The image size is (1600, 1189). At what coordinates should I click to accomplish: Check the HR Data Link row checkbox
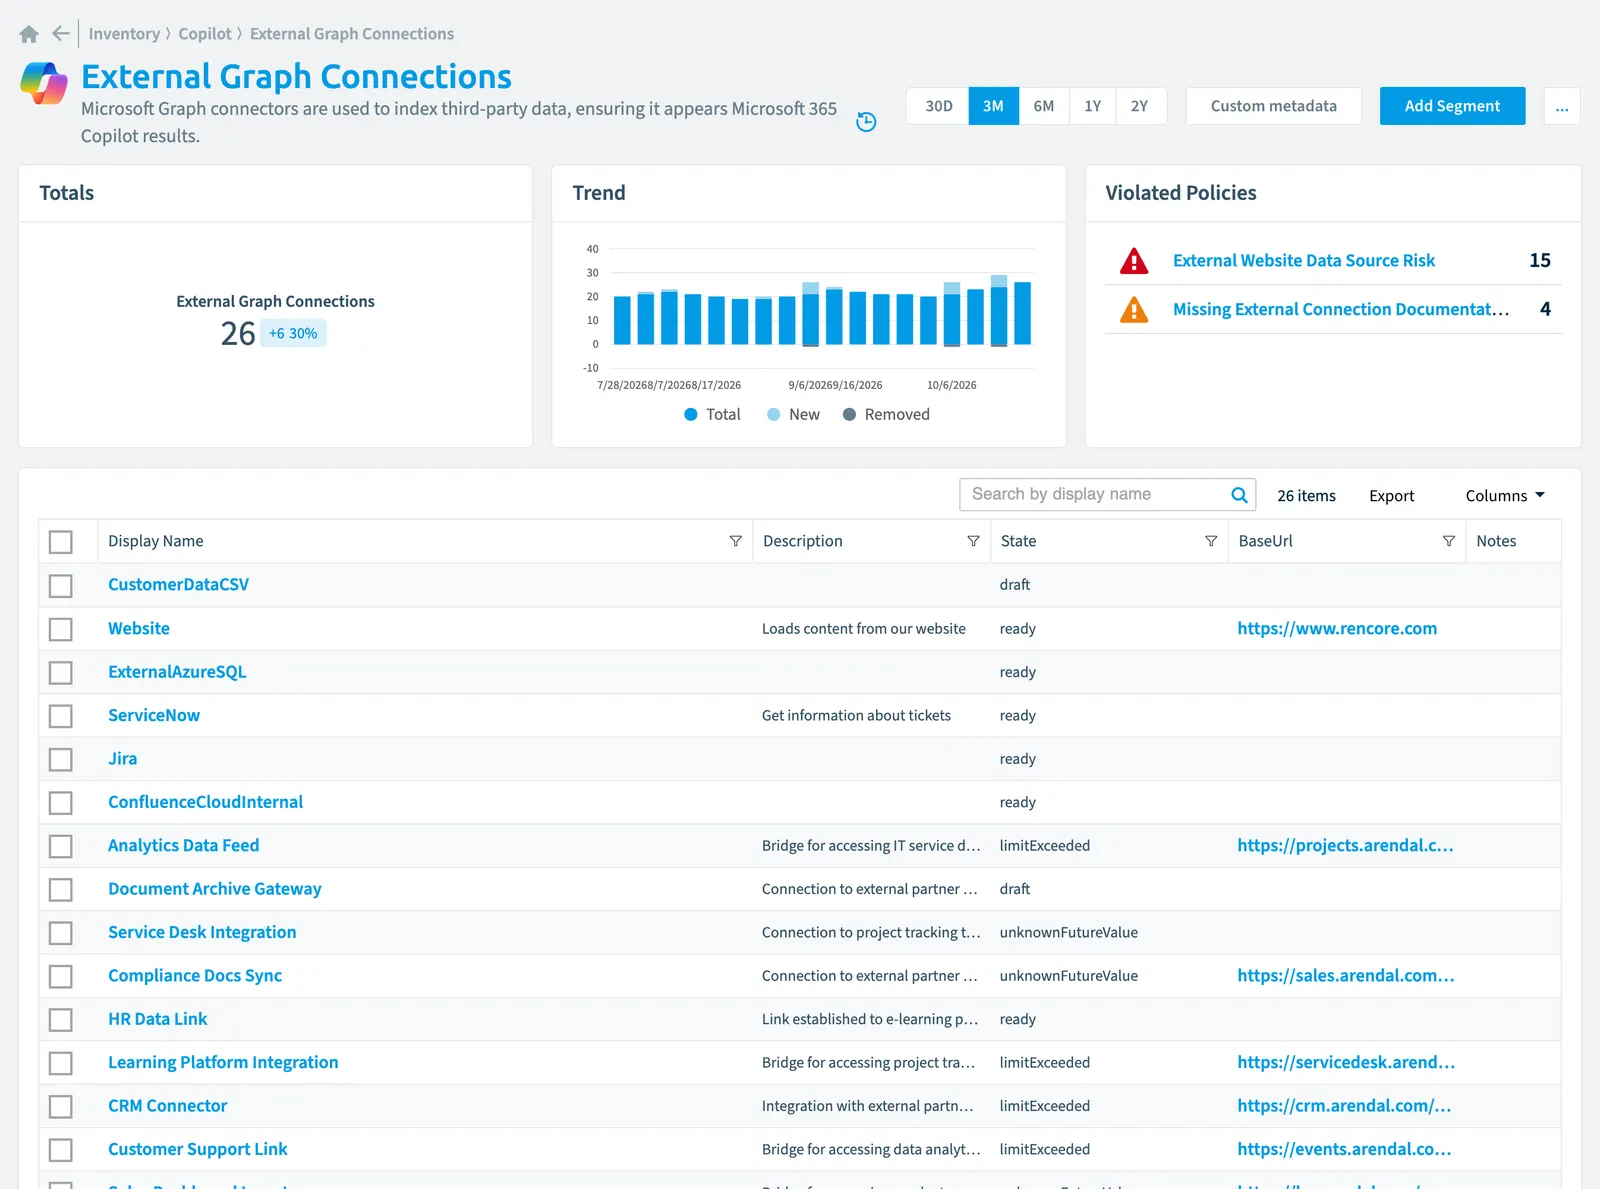tap(61, 1020)
